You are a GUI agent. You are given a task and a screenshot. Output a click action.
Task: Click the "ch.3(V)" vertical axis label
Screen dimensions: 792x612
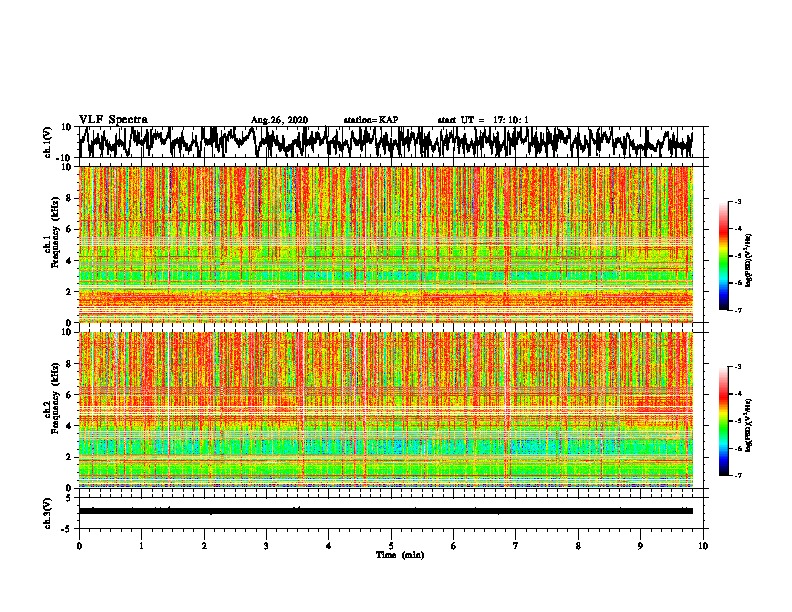point(48,513)
